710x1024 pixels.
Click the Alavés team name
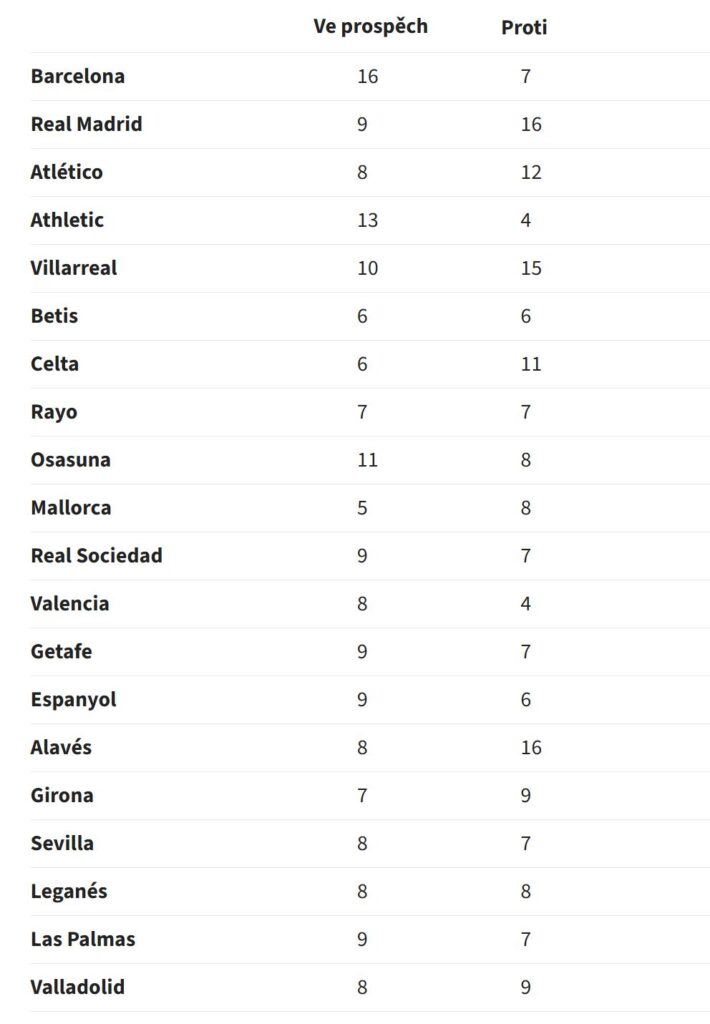coord(61,747)
